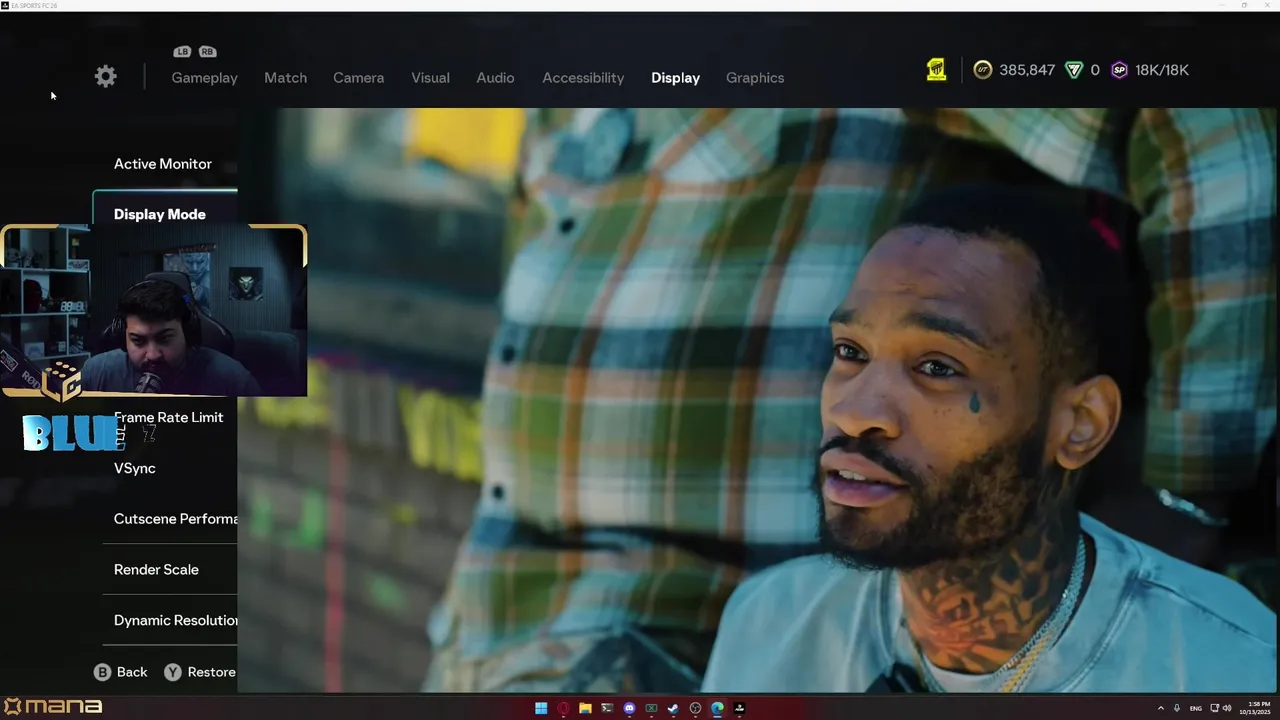Open the clock and date panel

(1255, 708)
